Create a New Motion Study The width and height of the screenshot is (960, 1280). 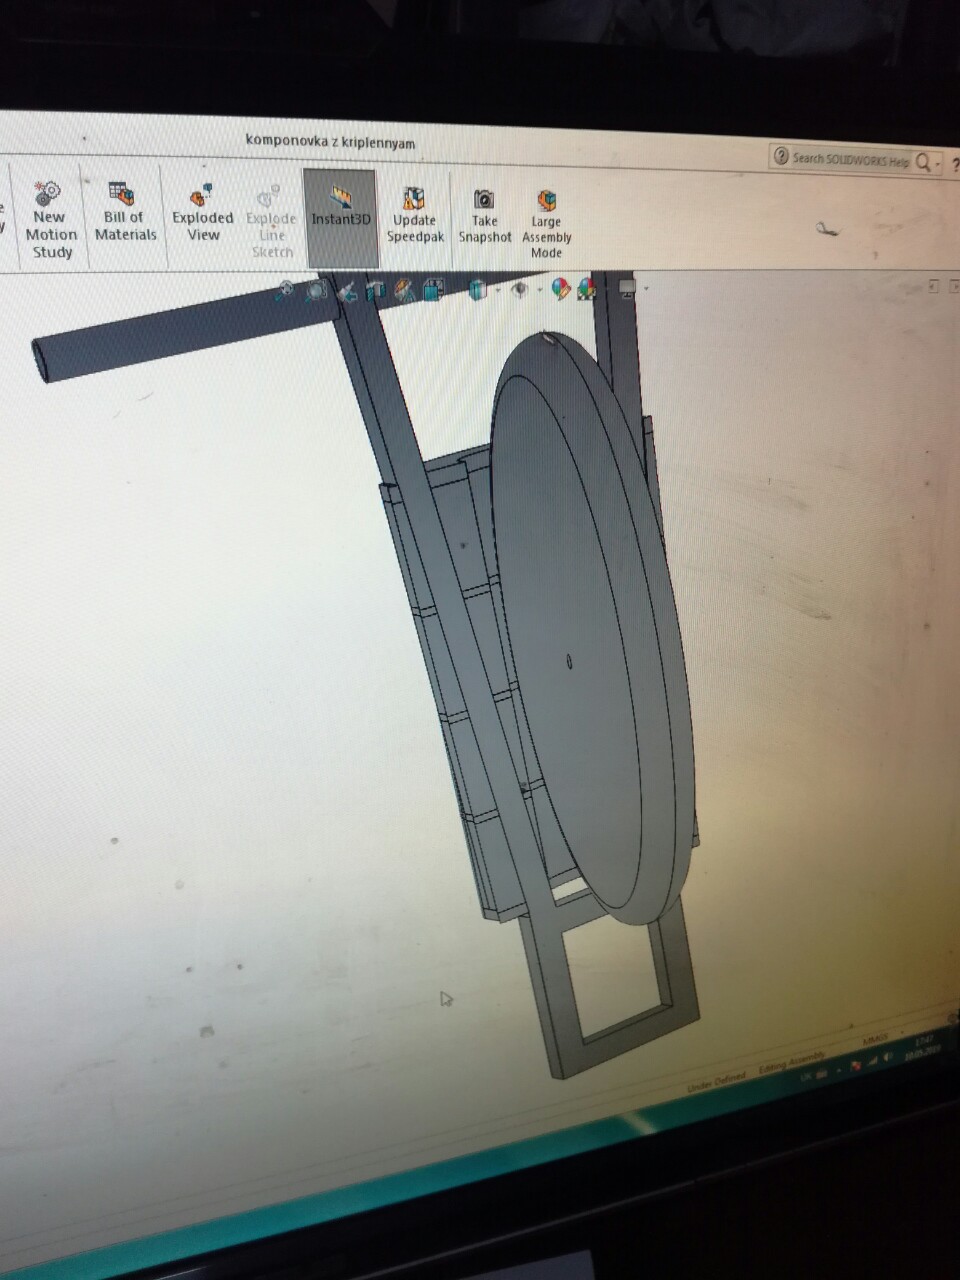click(50, 221)
